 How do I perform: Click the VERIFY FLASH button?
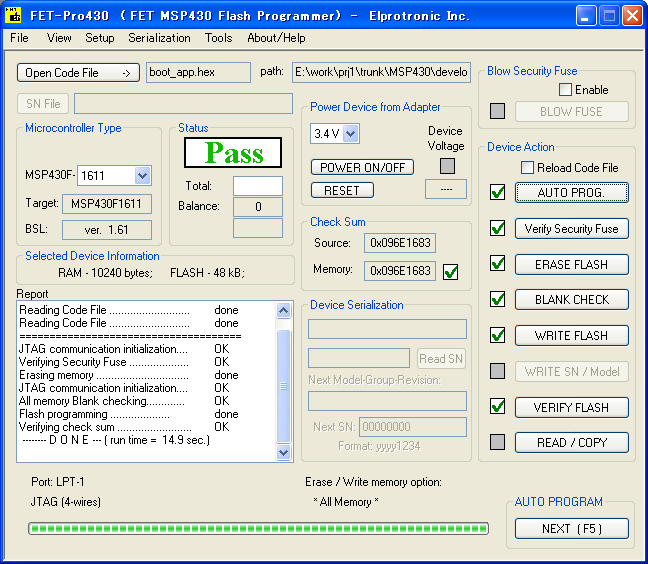(x=572, y=407)
